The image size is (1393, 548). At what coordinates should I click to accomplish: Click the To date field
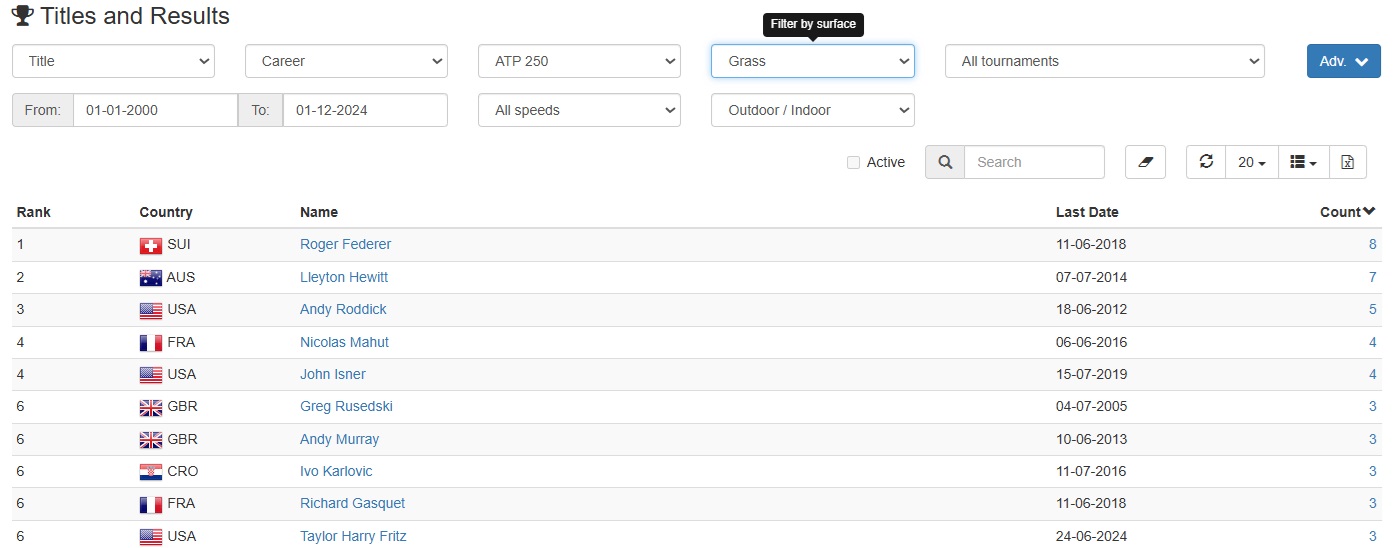(x=365, y=110)
